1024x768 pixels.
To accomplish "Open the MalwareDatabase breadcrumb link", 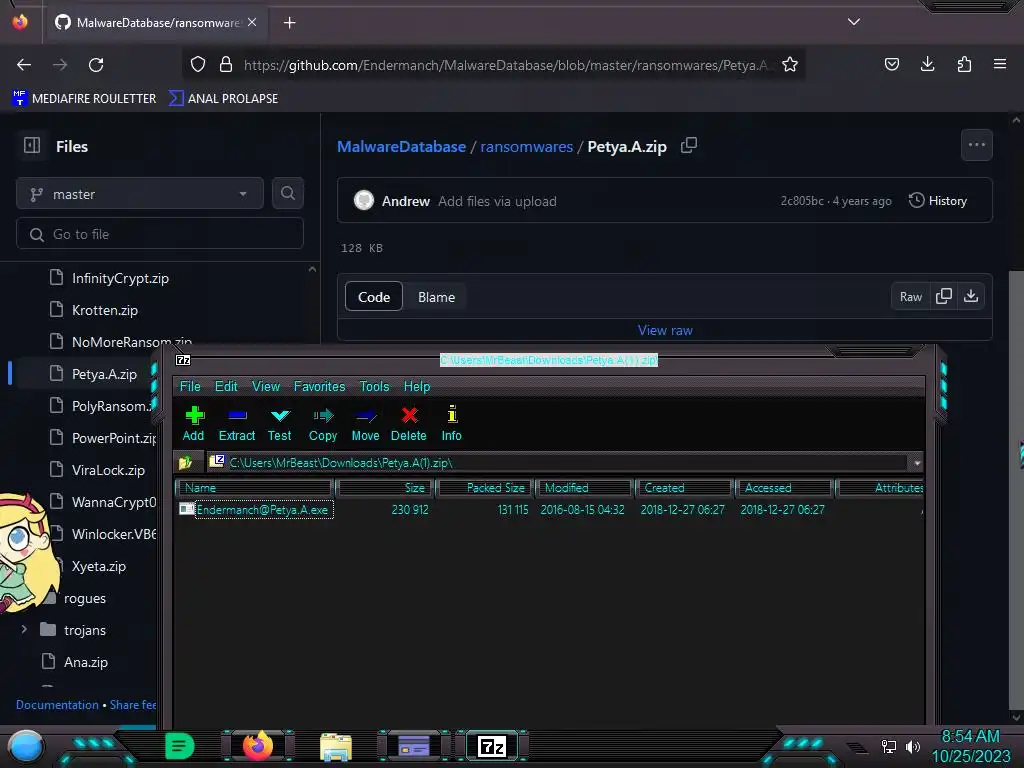I will (x=401, y=146).
